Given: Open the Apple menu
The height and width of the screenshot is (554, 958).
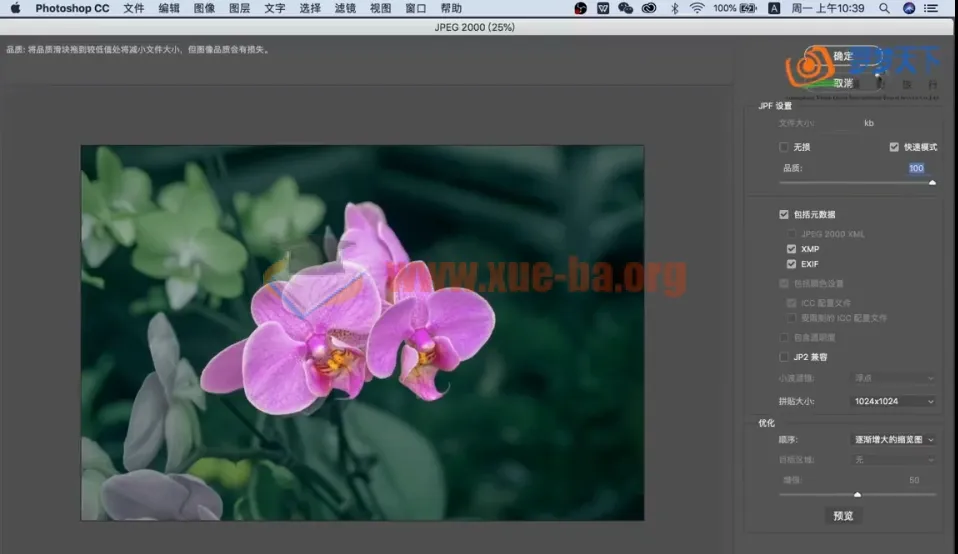Looking at the screenshot, I should click(x=15, y=8).
